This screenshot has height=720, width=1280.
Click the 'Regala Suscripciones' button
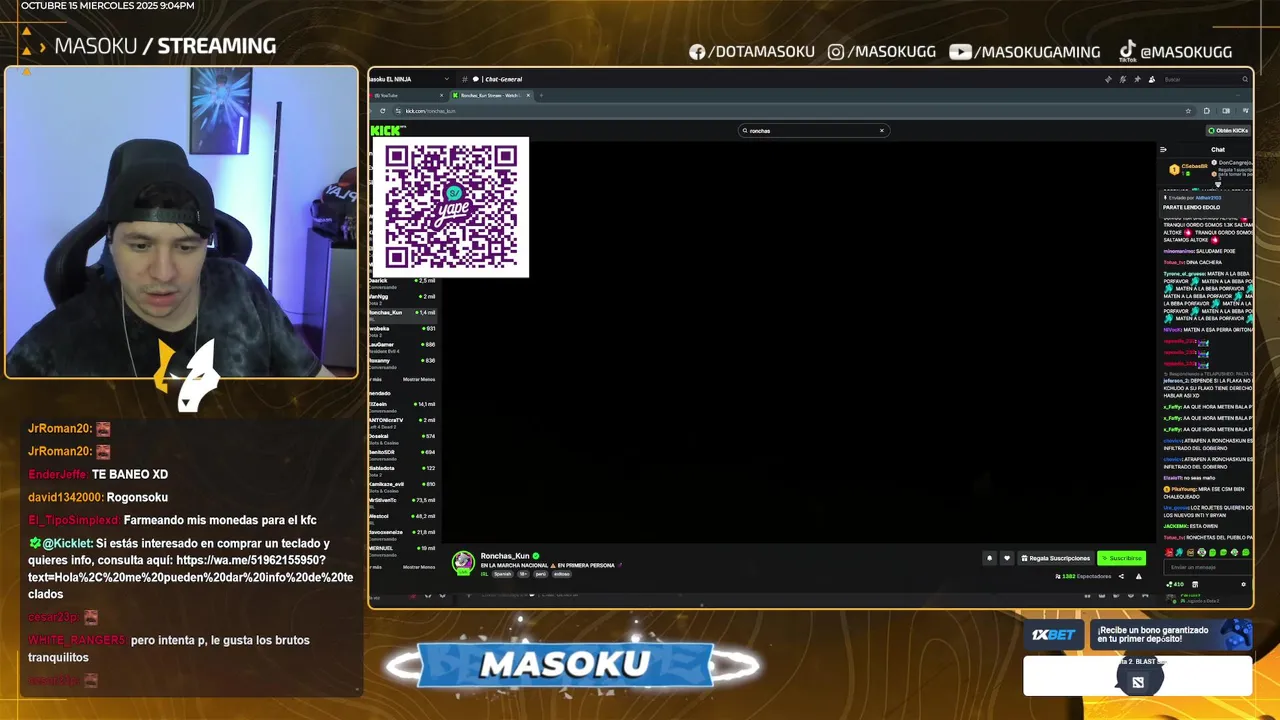[x=1055, y=558]
